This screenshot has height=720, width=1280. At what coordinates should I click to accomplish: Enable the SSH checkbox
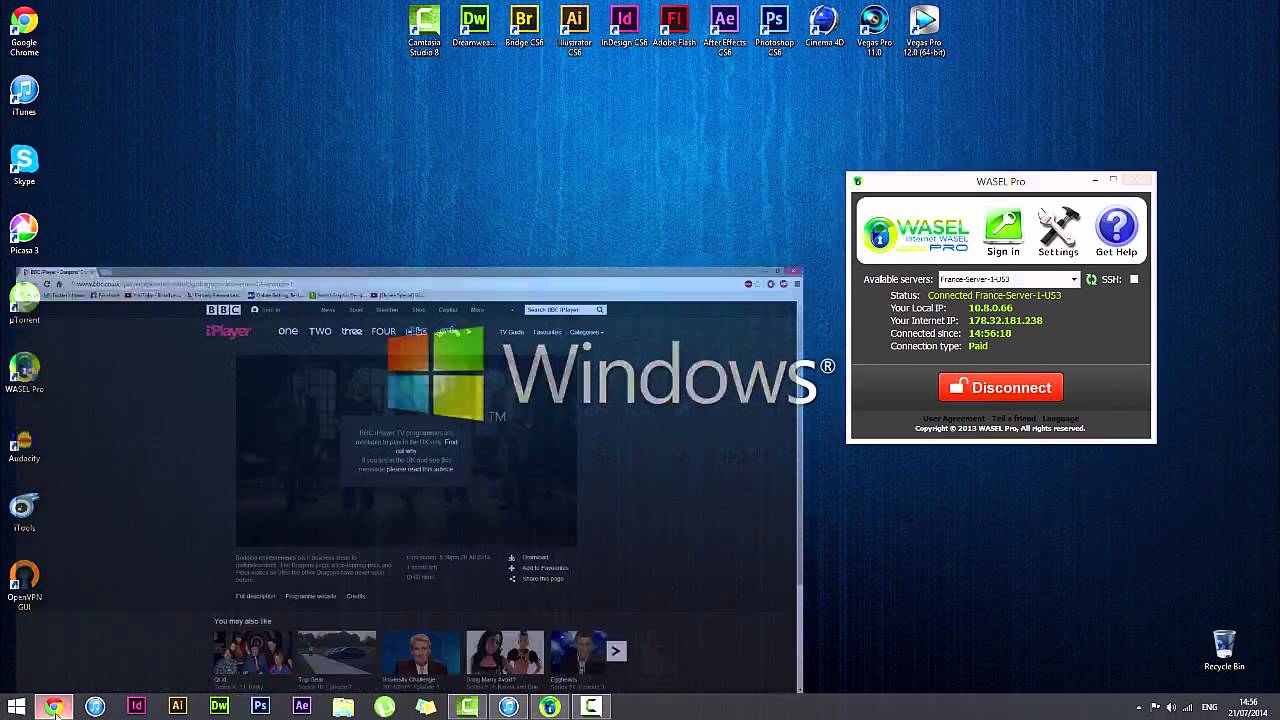coord(1134,280)
